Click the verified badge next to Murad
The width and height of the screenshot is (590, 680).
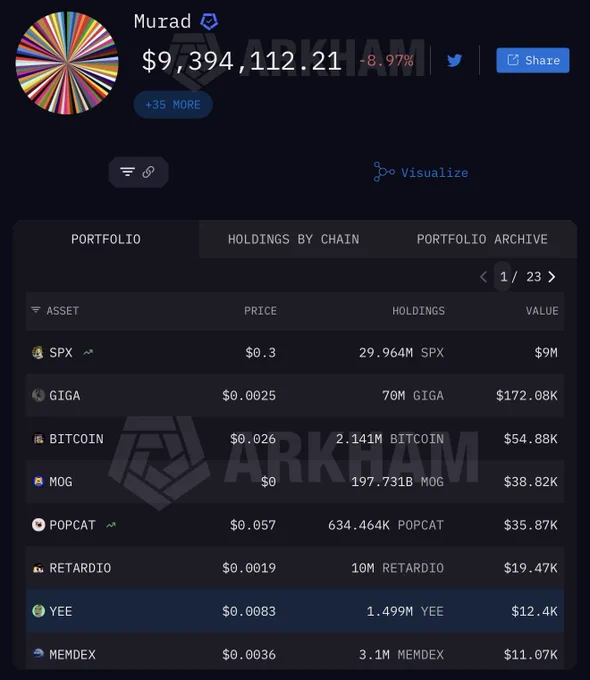[x=209, y=21]
